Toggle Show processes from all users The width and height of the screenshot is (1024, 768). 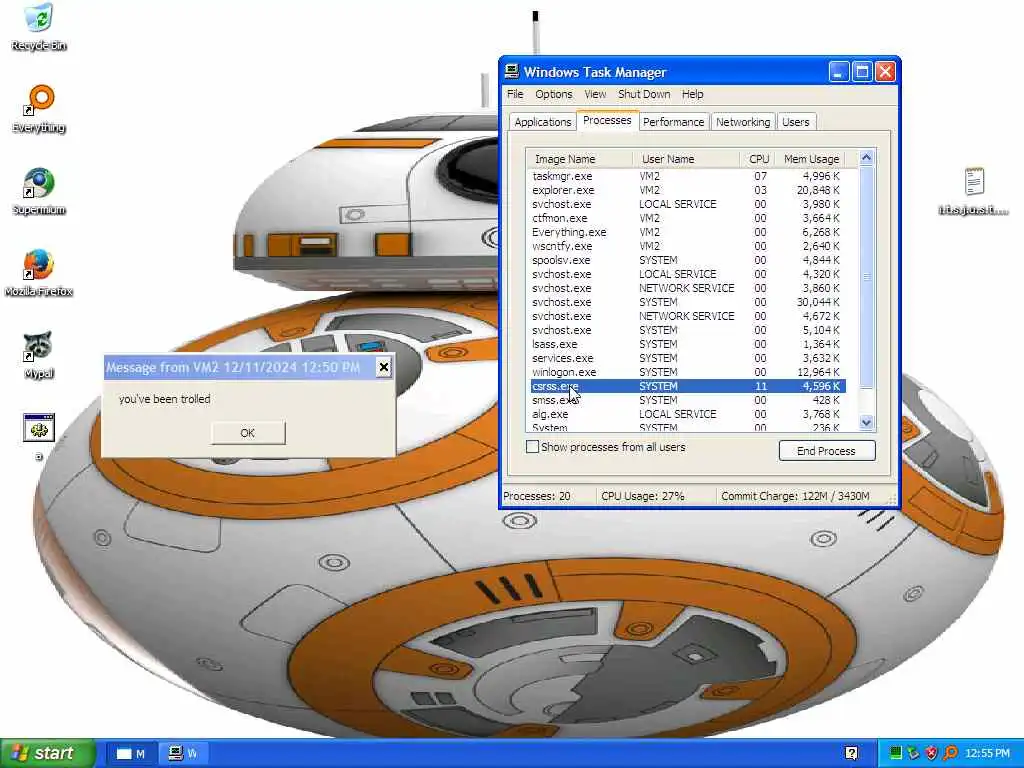coord(533,447)
